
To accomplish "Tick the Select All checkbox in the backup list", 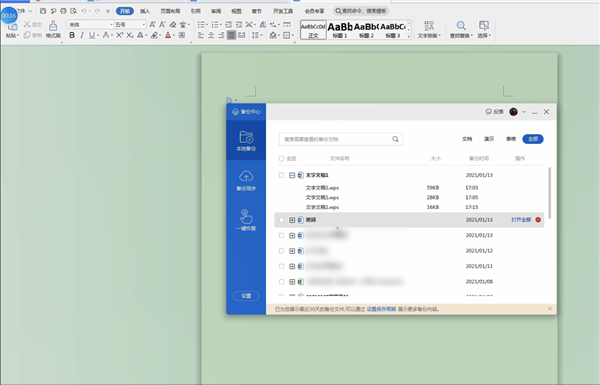I will point(282,158).
